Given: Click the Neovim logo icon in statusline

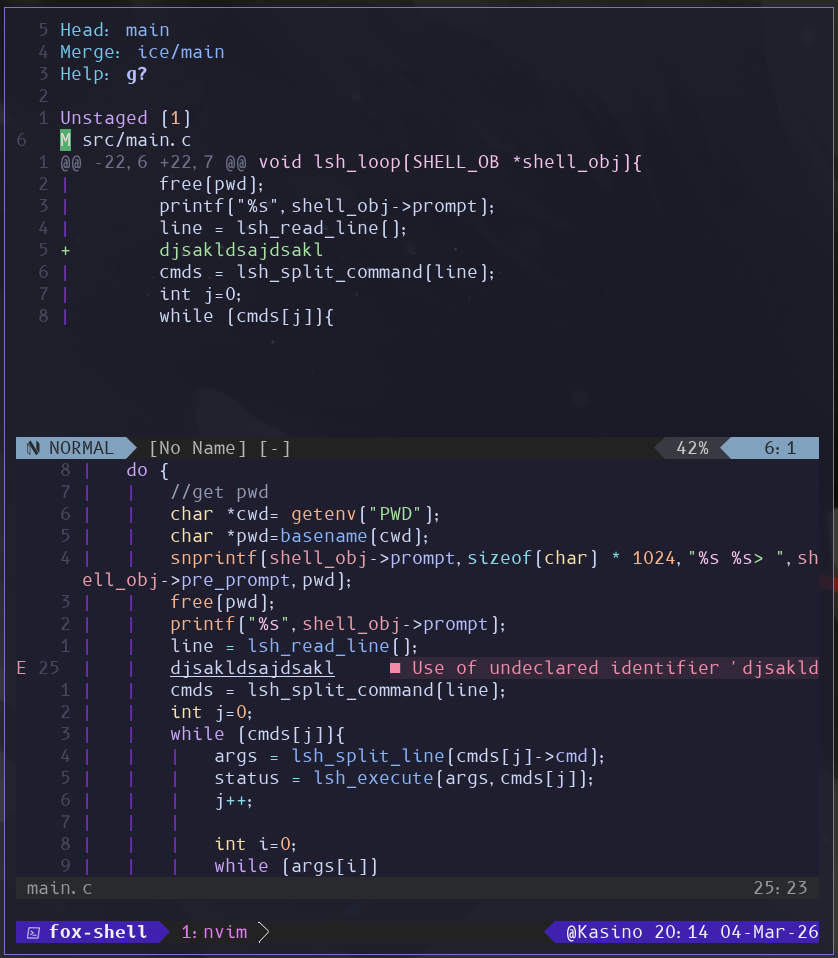Looking at the screenshot, I should pyautogui.click(x=33, y=448).
